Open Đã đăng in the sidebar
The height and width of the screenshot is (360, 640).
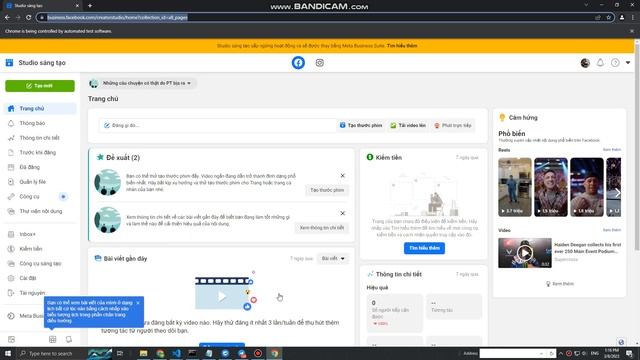(40, 167)
